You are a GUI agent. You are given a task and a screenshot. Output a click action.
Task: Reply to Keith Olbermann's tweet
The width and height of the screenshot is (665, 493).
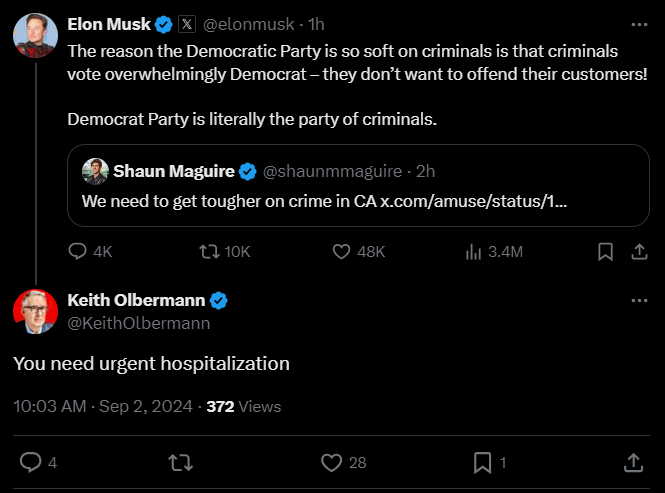coord(31,462)
